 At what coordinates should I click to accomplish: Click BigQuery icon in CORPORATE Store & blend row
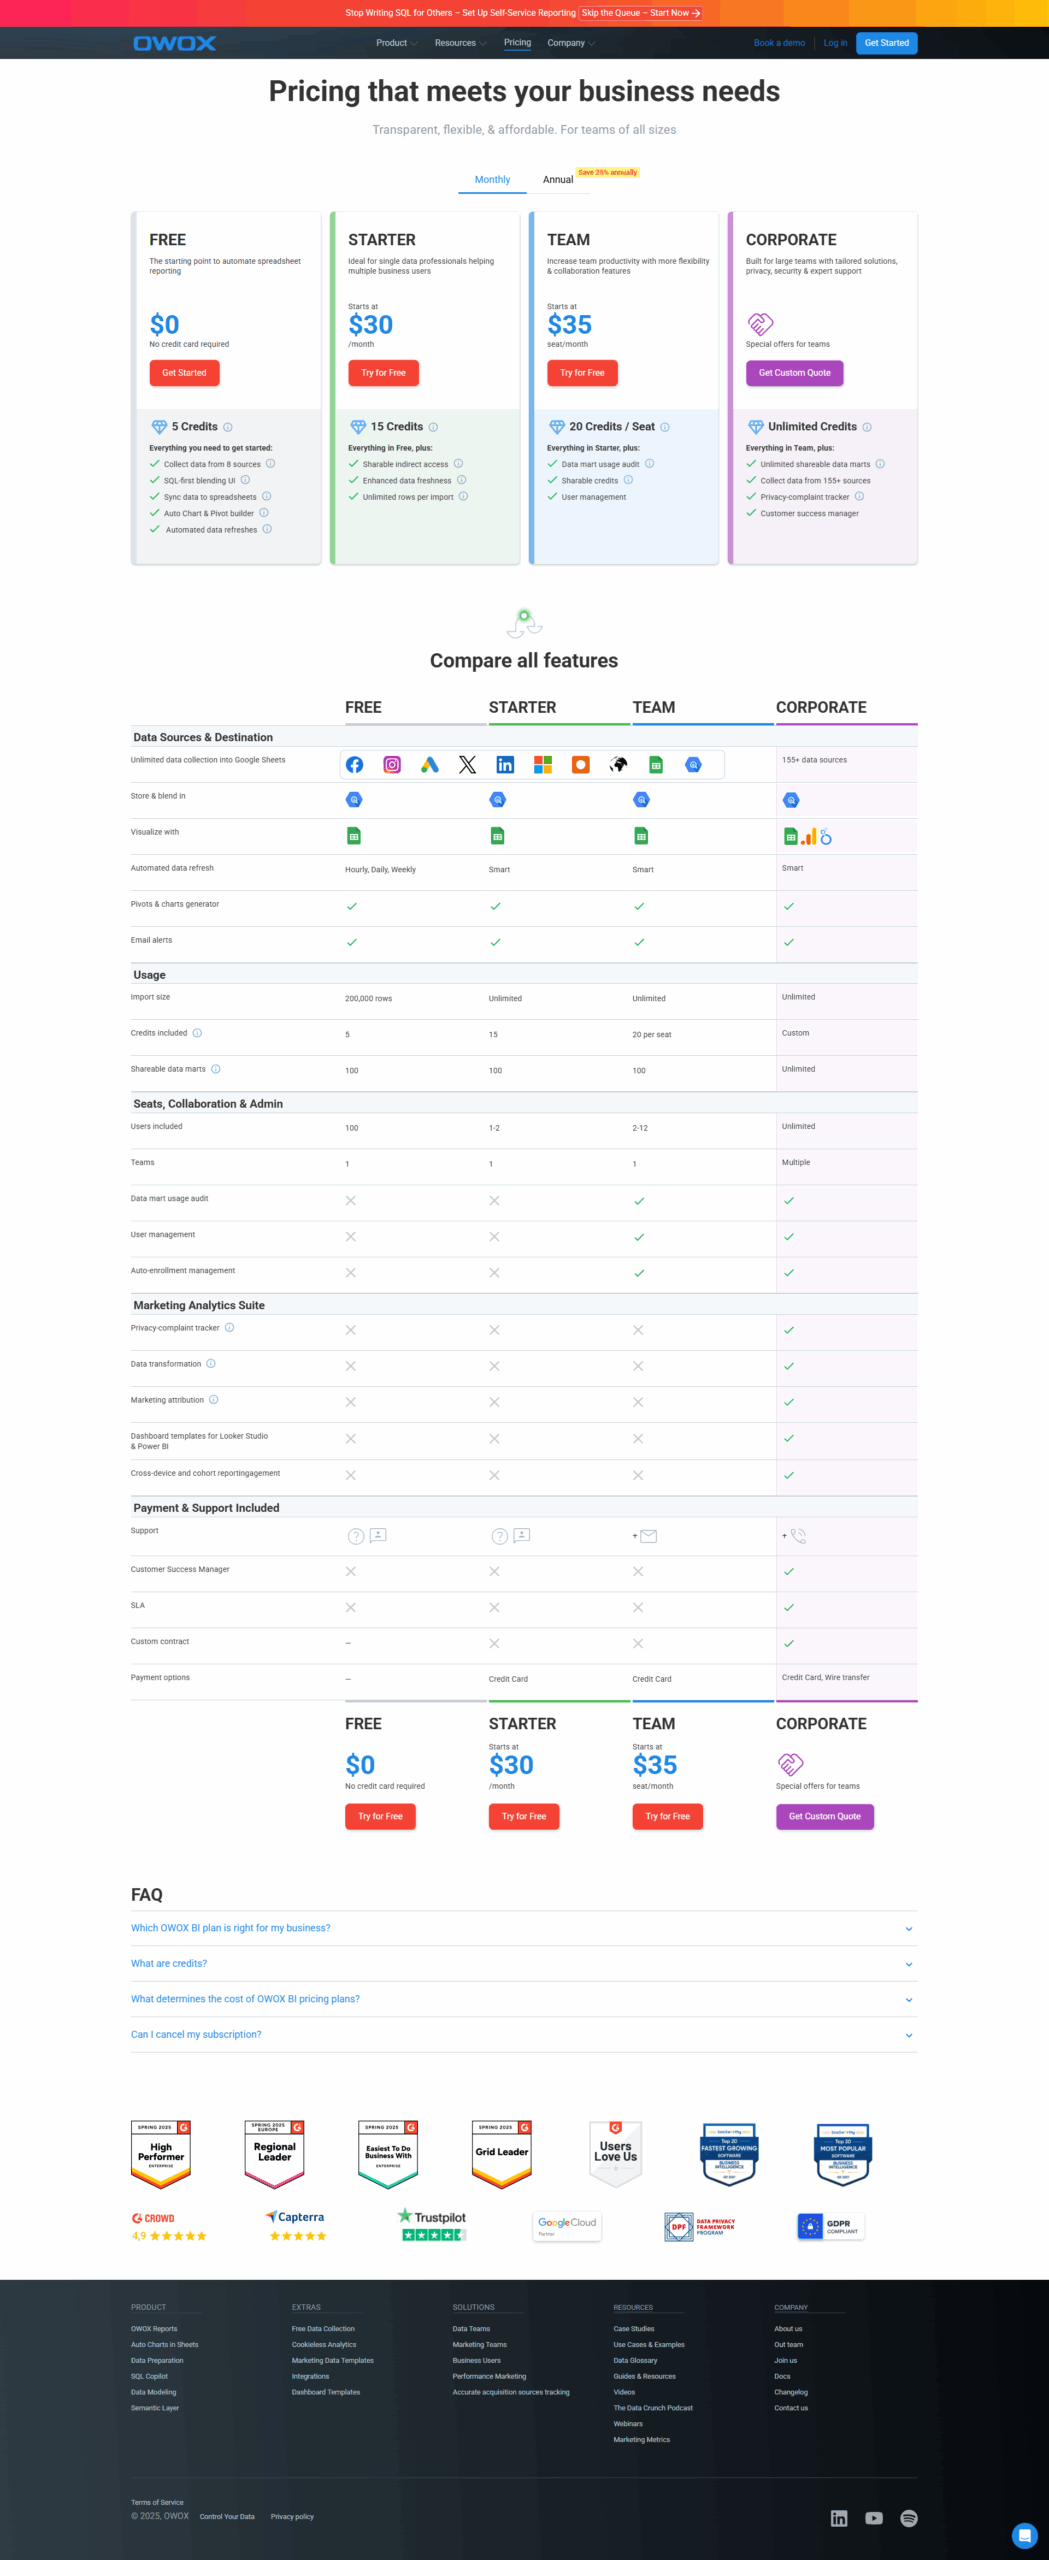click(791, 800)
